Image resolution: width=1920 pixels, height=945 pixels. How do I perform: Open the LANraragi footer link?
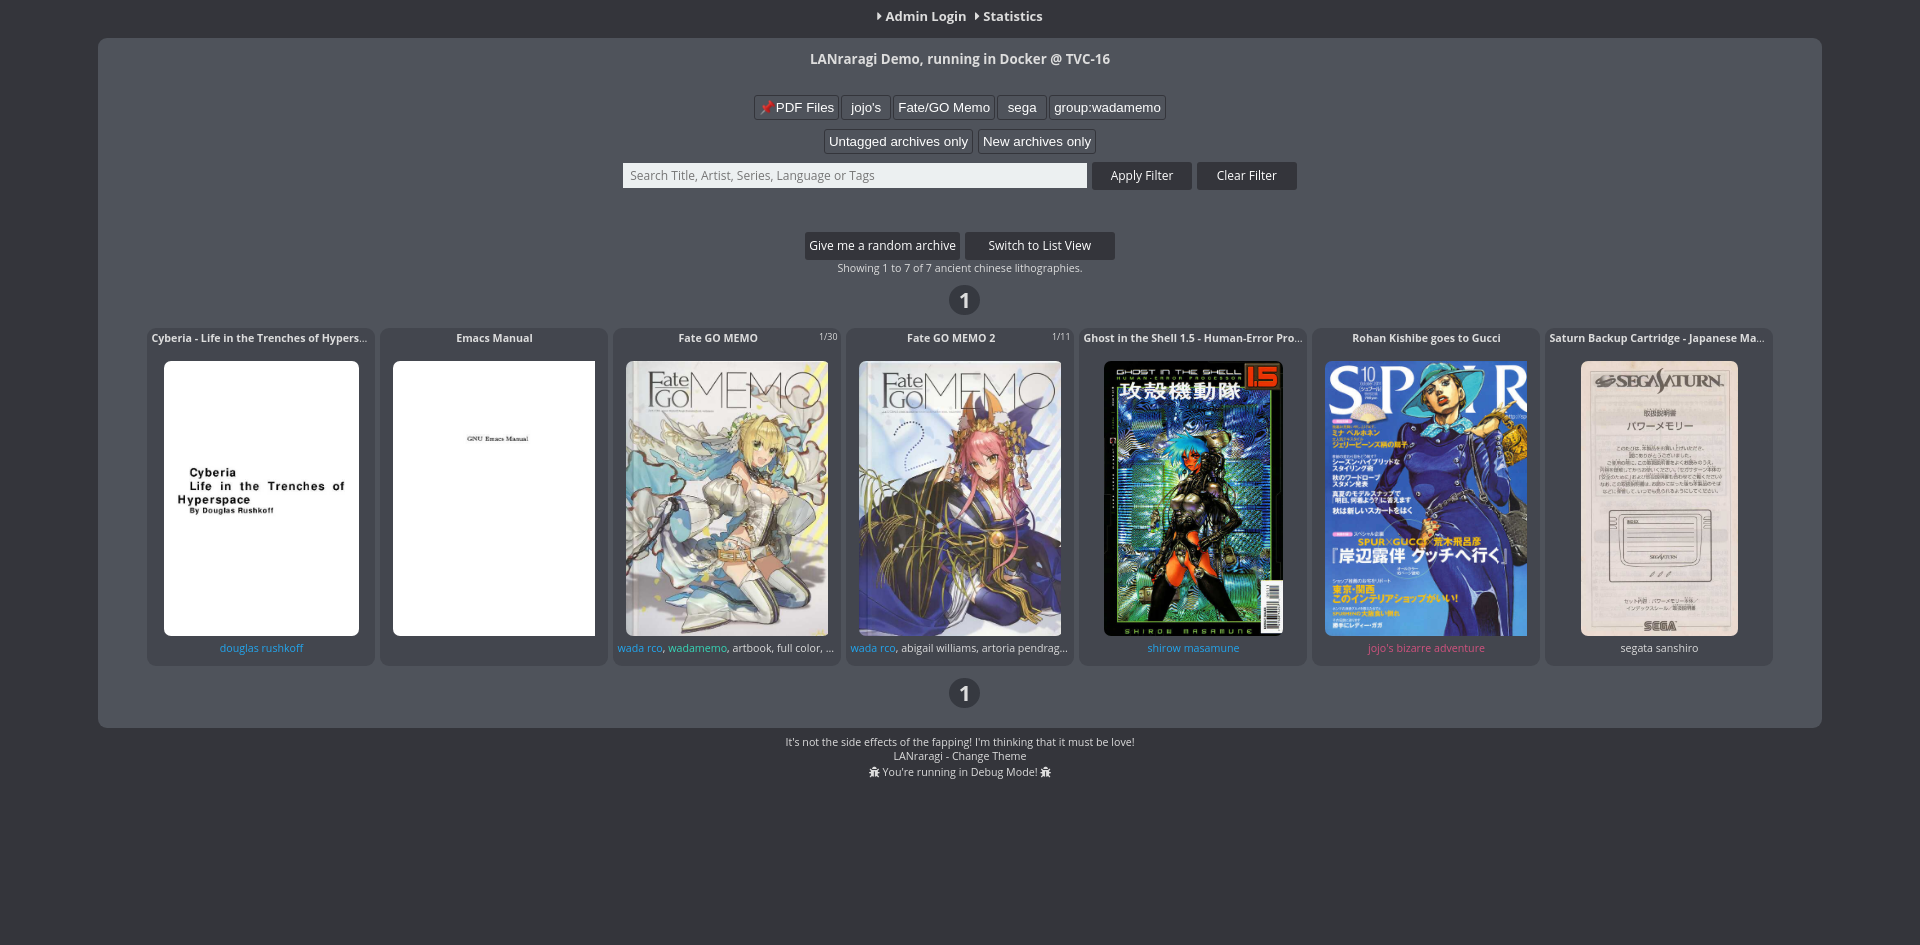click(x=917, y=756)
